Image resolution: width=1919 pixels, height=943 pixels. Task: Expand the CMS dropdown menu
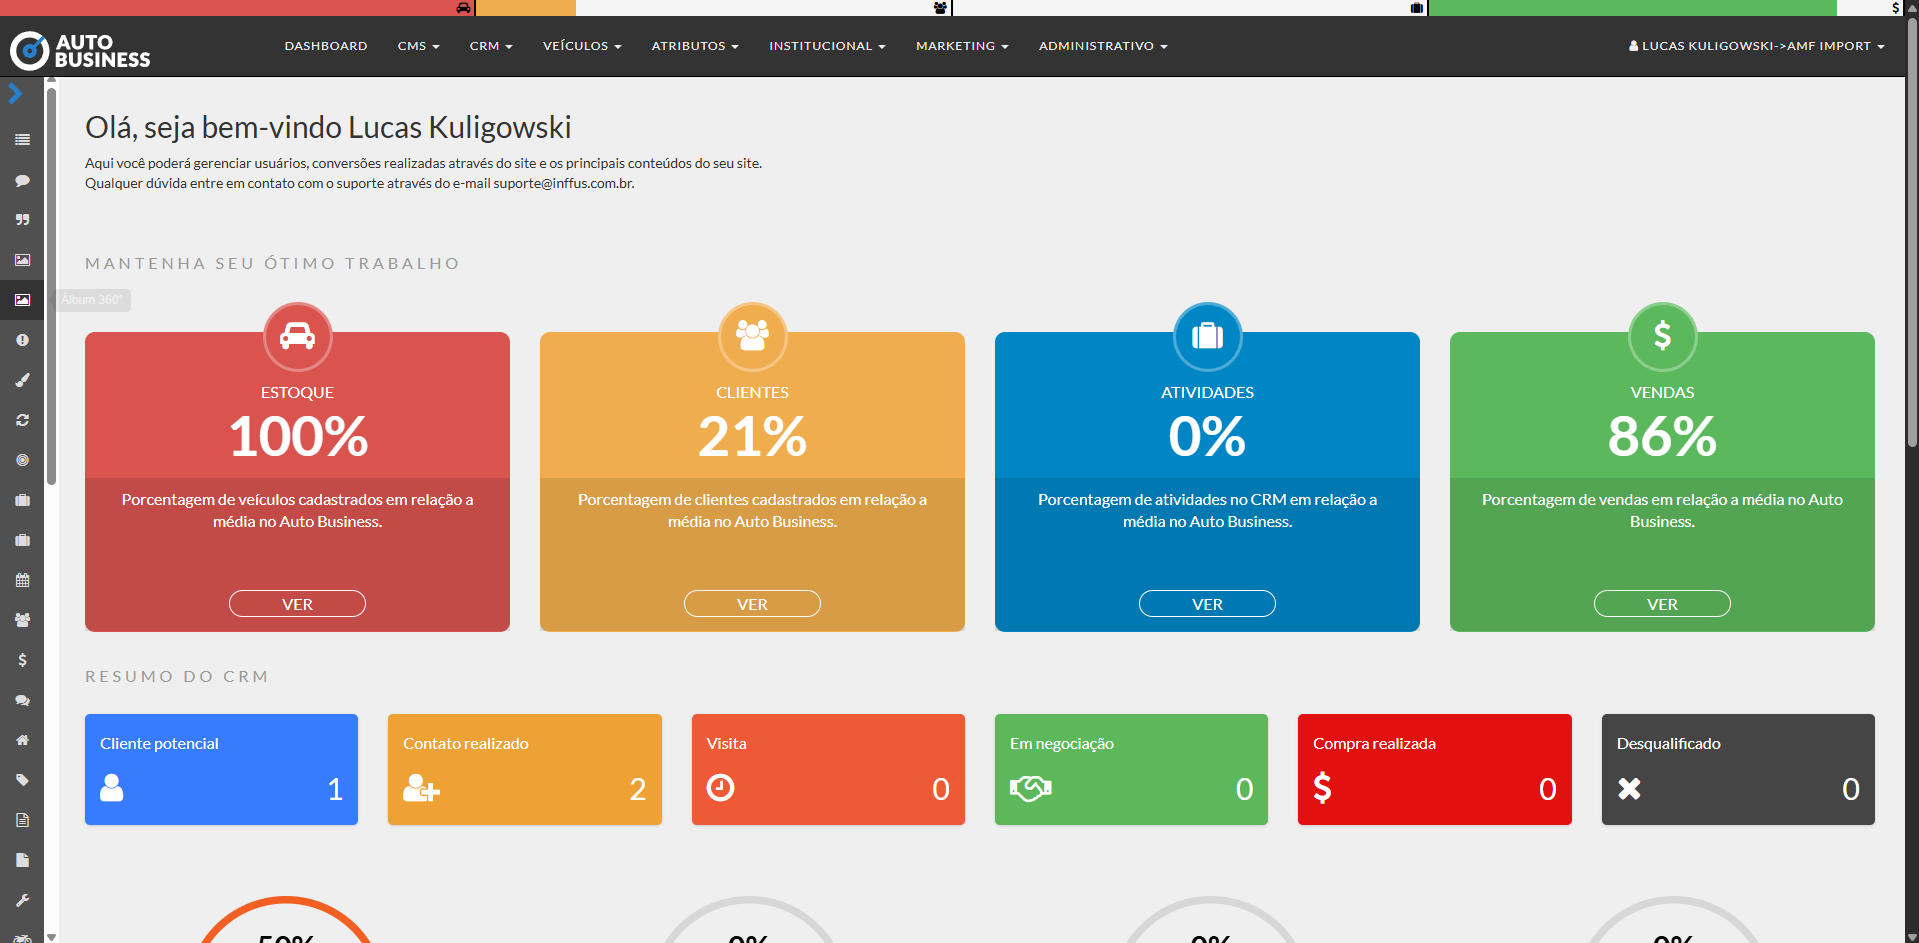point(418,46)
